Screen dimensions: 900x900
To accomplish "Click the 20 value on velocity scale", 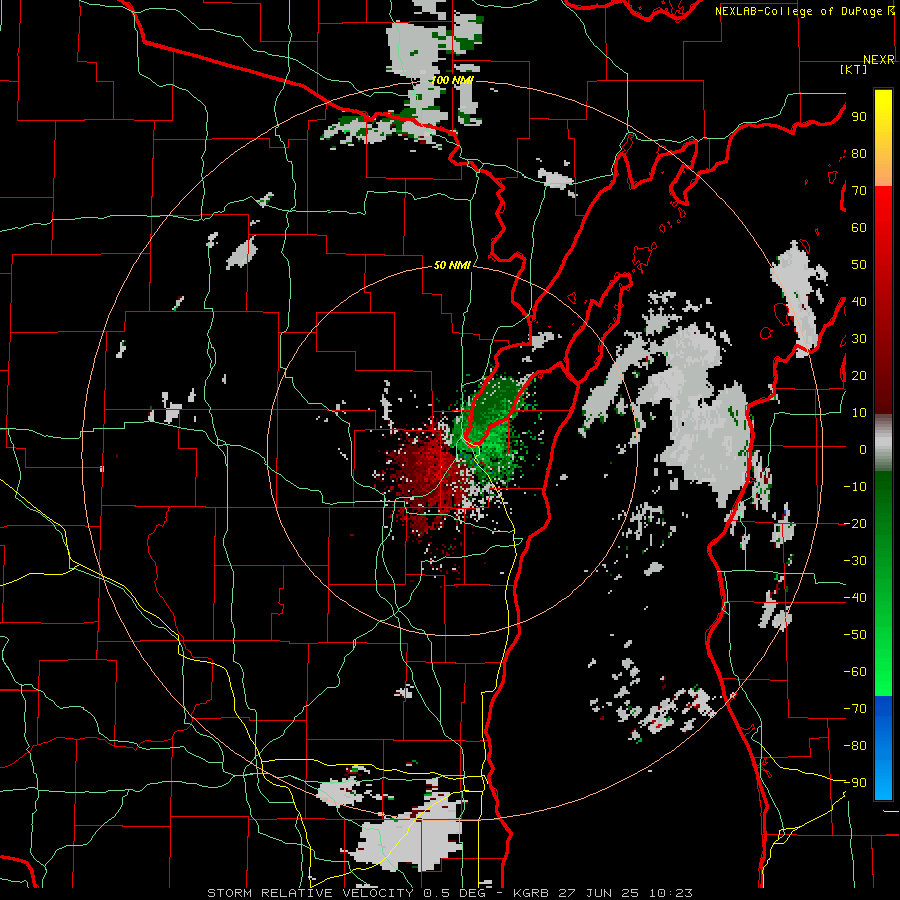I will (859, 376).
